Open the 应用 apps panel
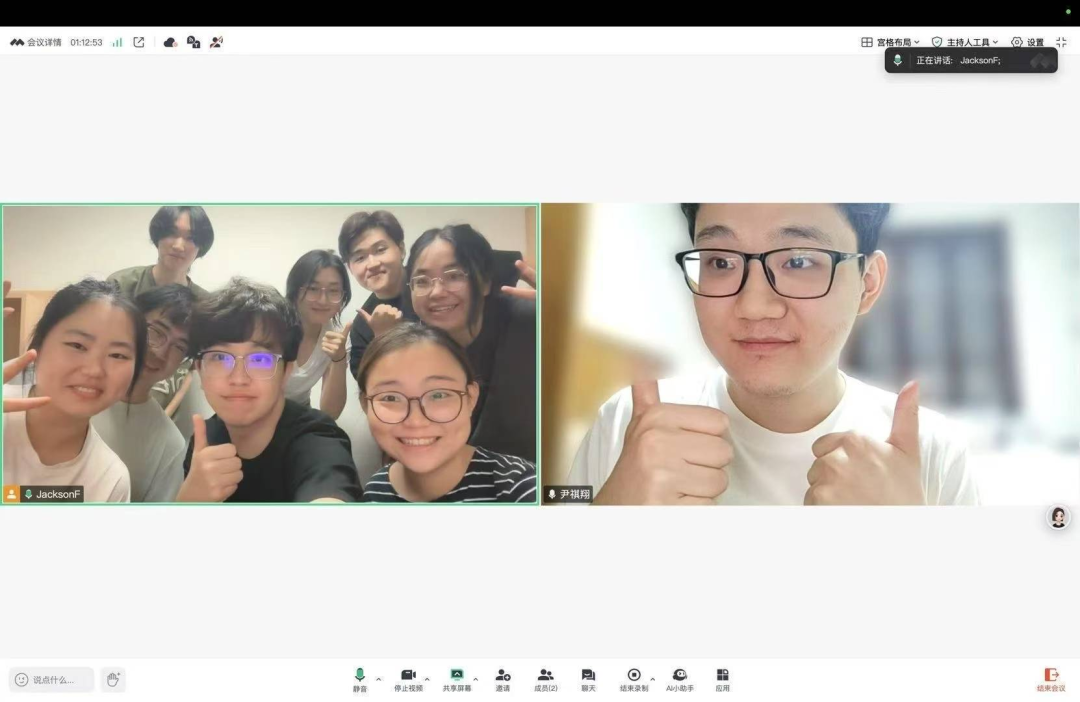 click(723, 679)
